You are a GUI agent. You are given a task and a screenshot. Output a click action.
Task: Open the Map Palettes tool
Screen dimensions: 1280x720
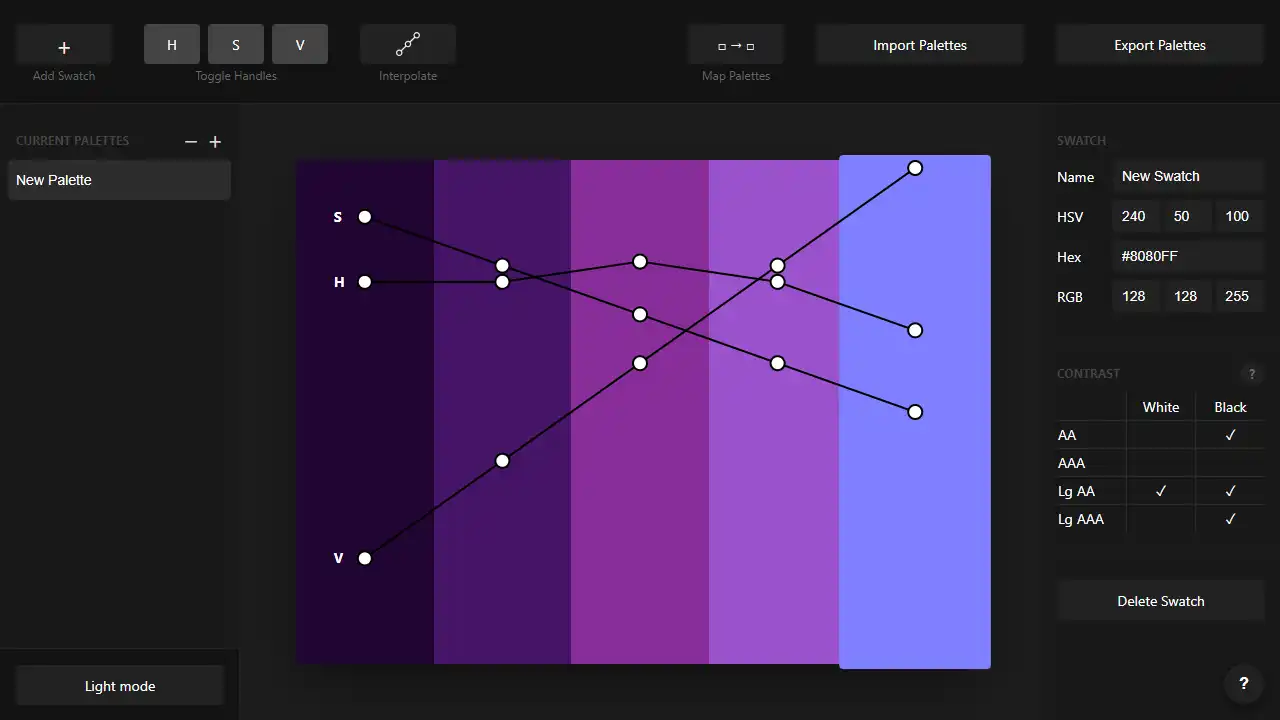pos(735,44)
